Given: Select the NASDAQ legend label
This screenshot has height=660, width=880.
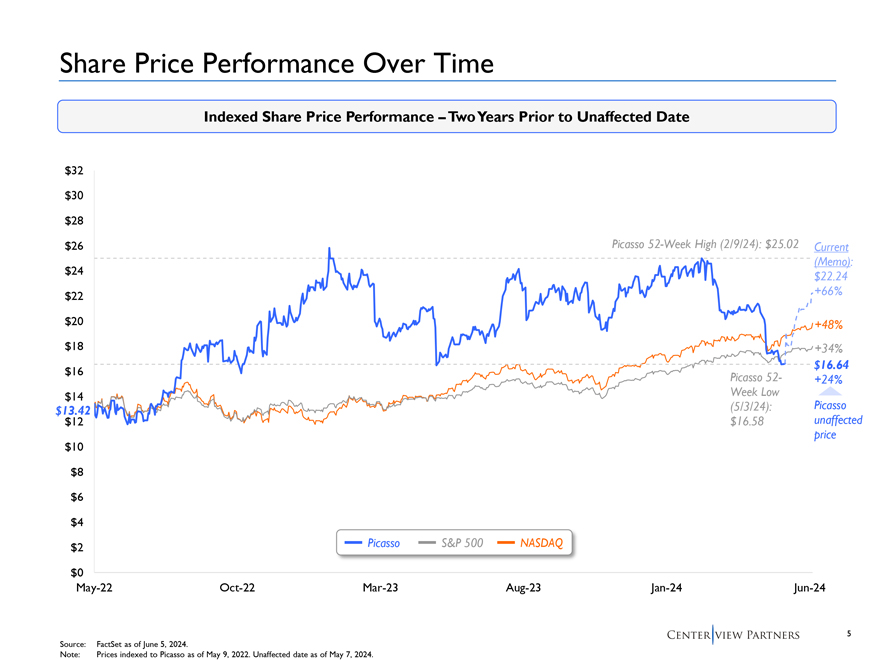Looking at the screenshot, I should pos(542,543).
